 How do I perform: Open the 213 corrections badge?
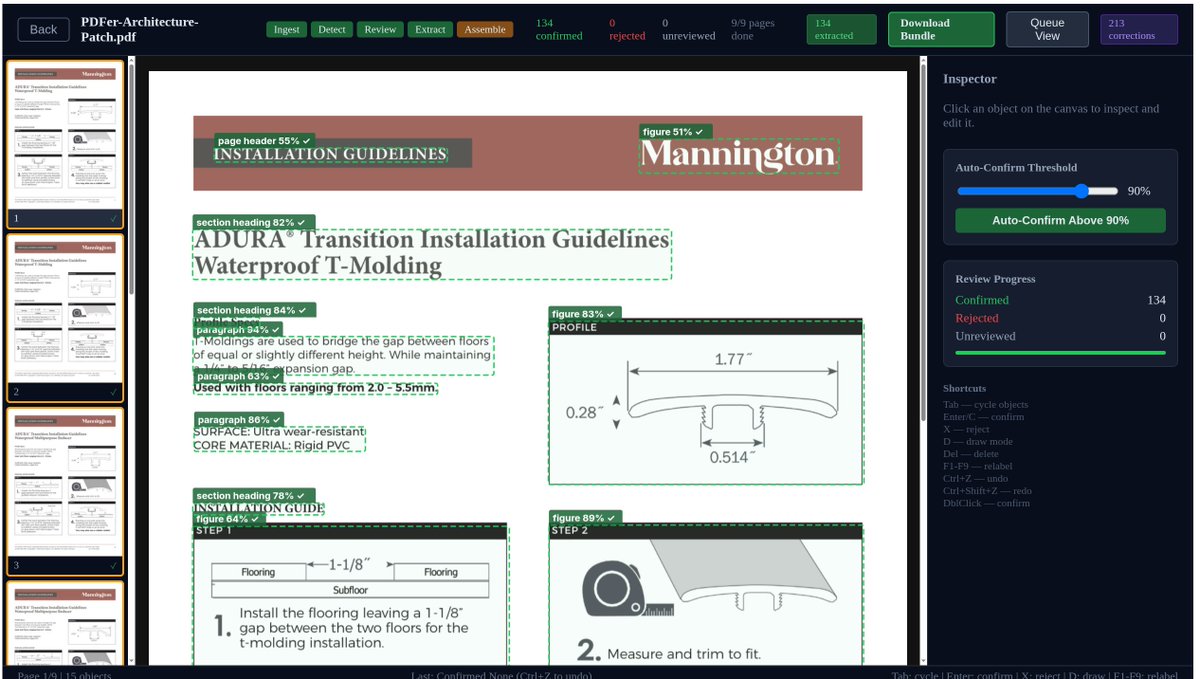(x=1138, y=29)
